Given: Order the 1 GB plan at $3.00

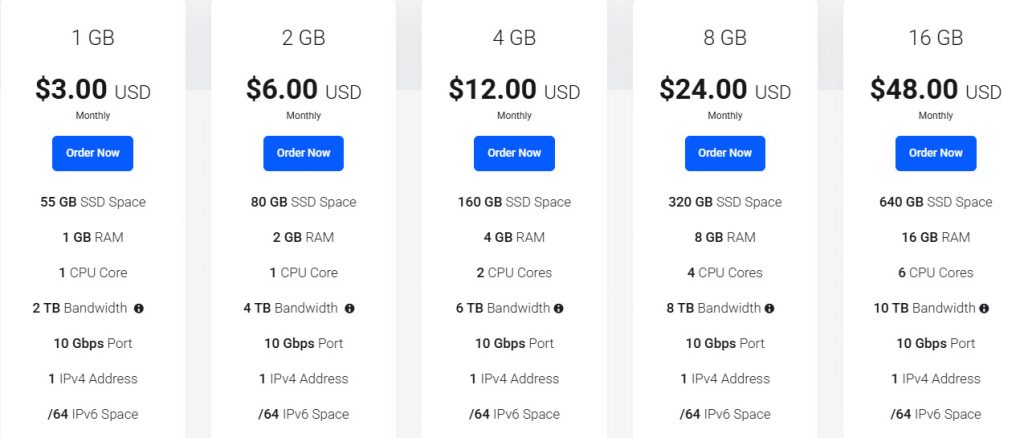Looking at the screenshot, I should [x=93, y=153].
